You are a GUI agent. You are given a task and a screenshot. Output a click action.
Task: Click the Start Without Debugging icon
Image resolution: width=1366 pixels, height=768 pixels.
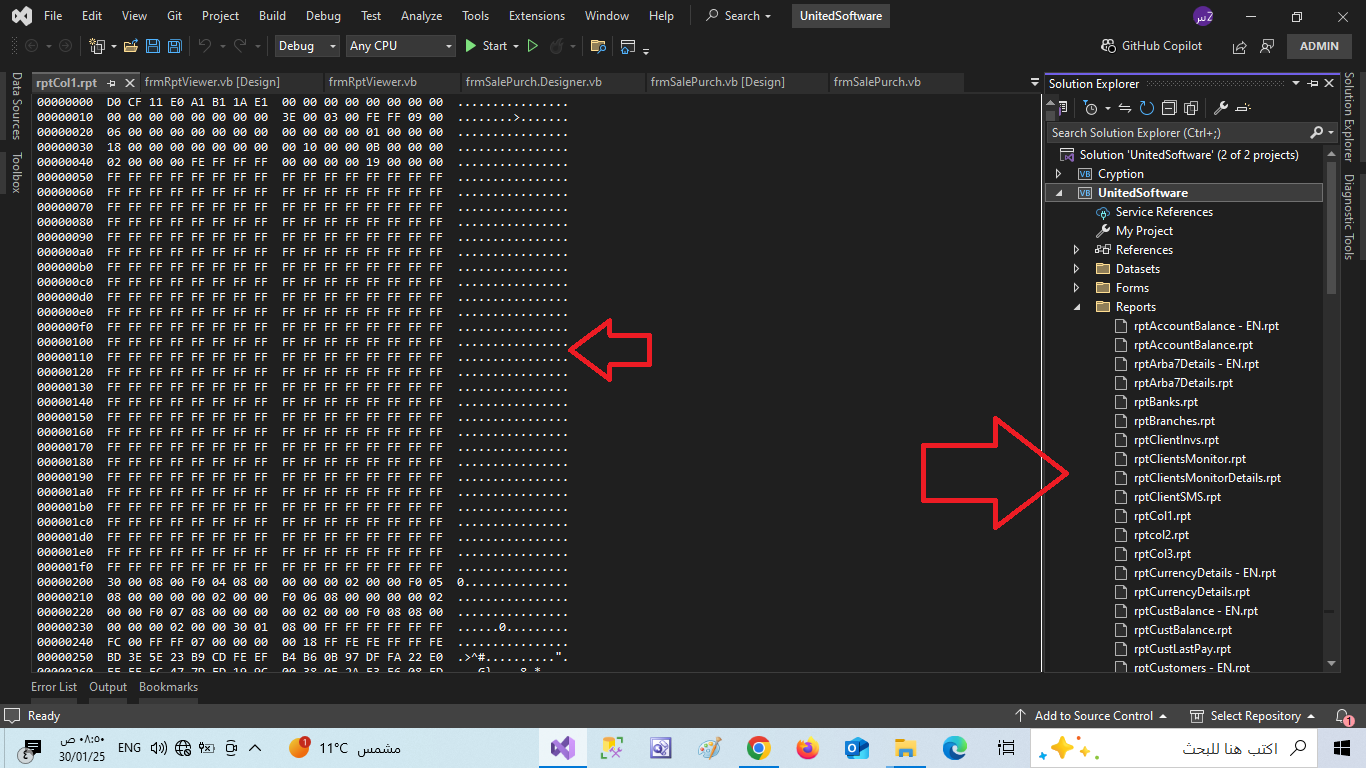[533, 46]
